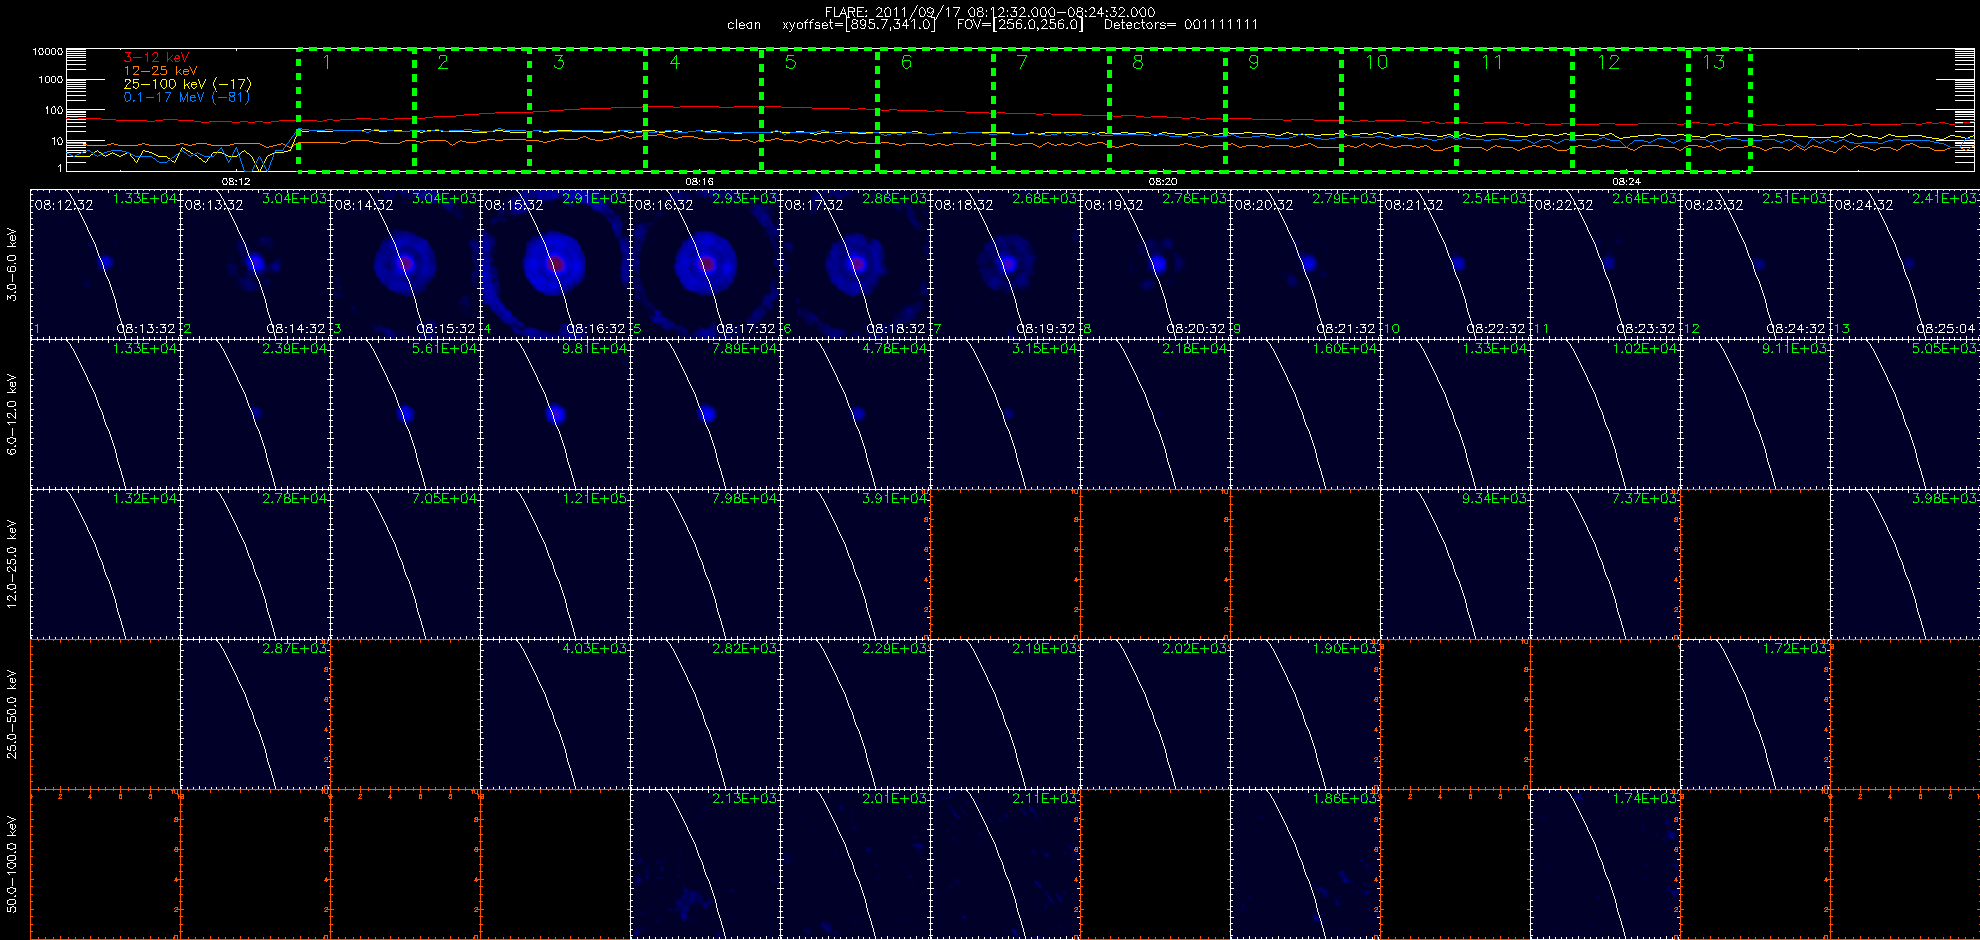This screenshot has height=940, width=1980.
Task: Click the 08:24 time axis label
Action: pyautogui.click(x=1627, y=182)
